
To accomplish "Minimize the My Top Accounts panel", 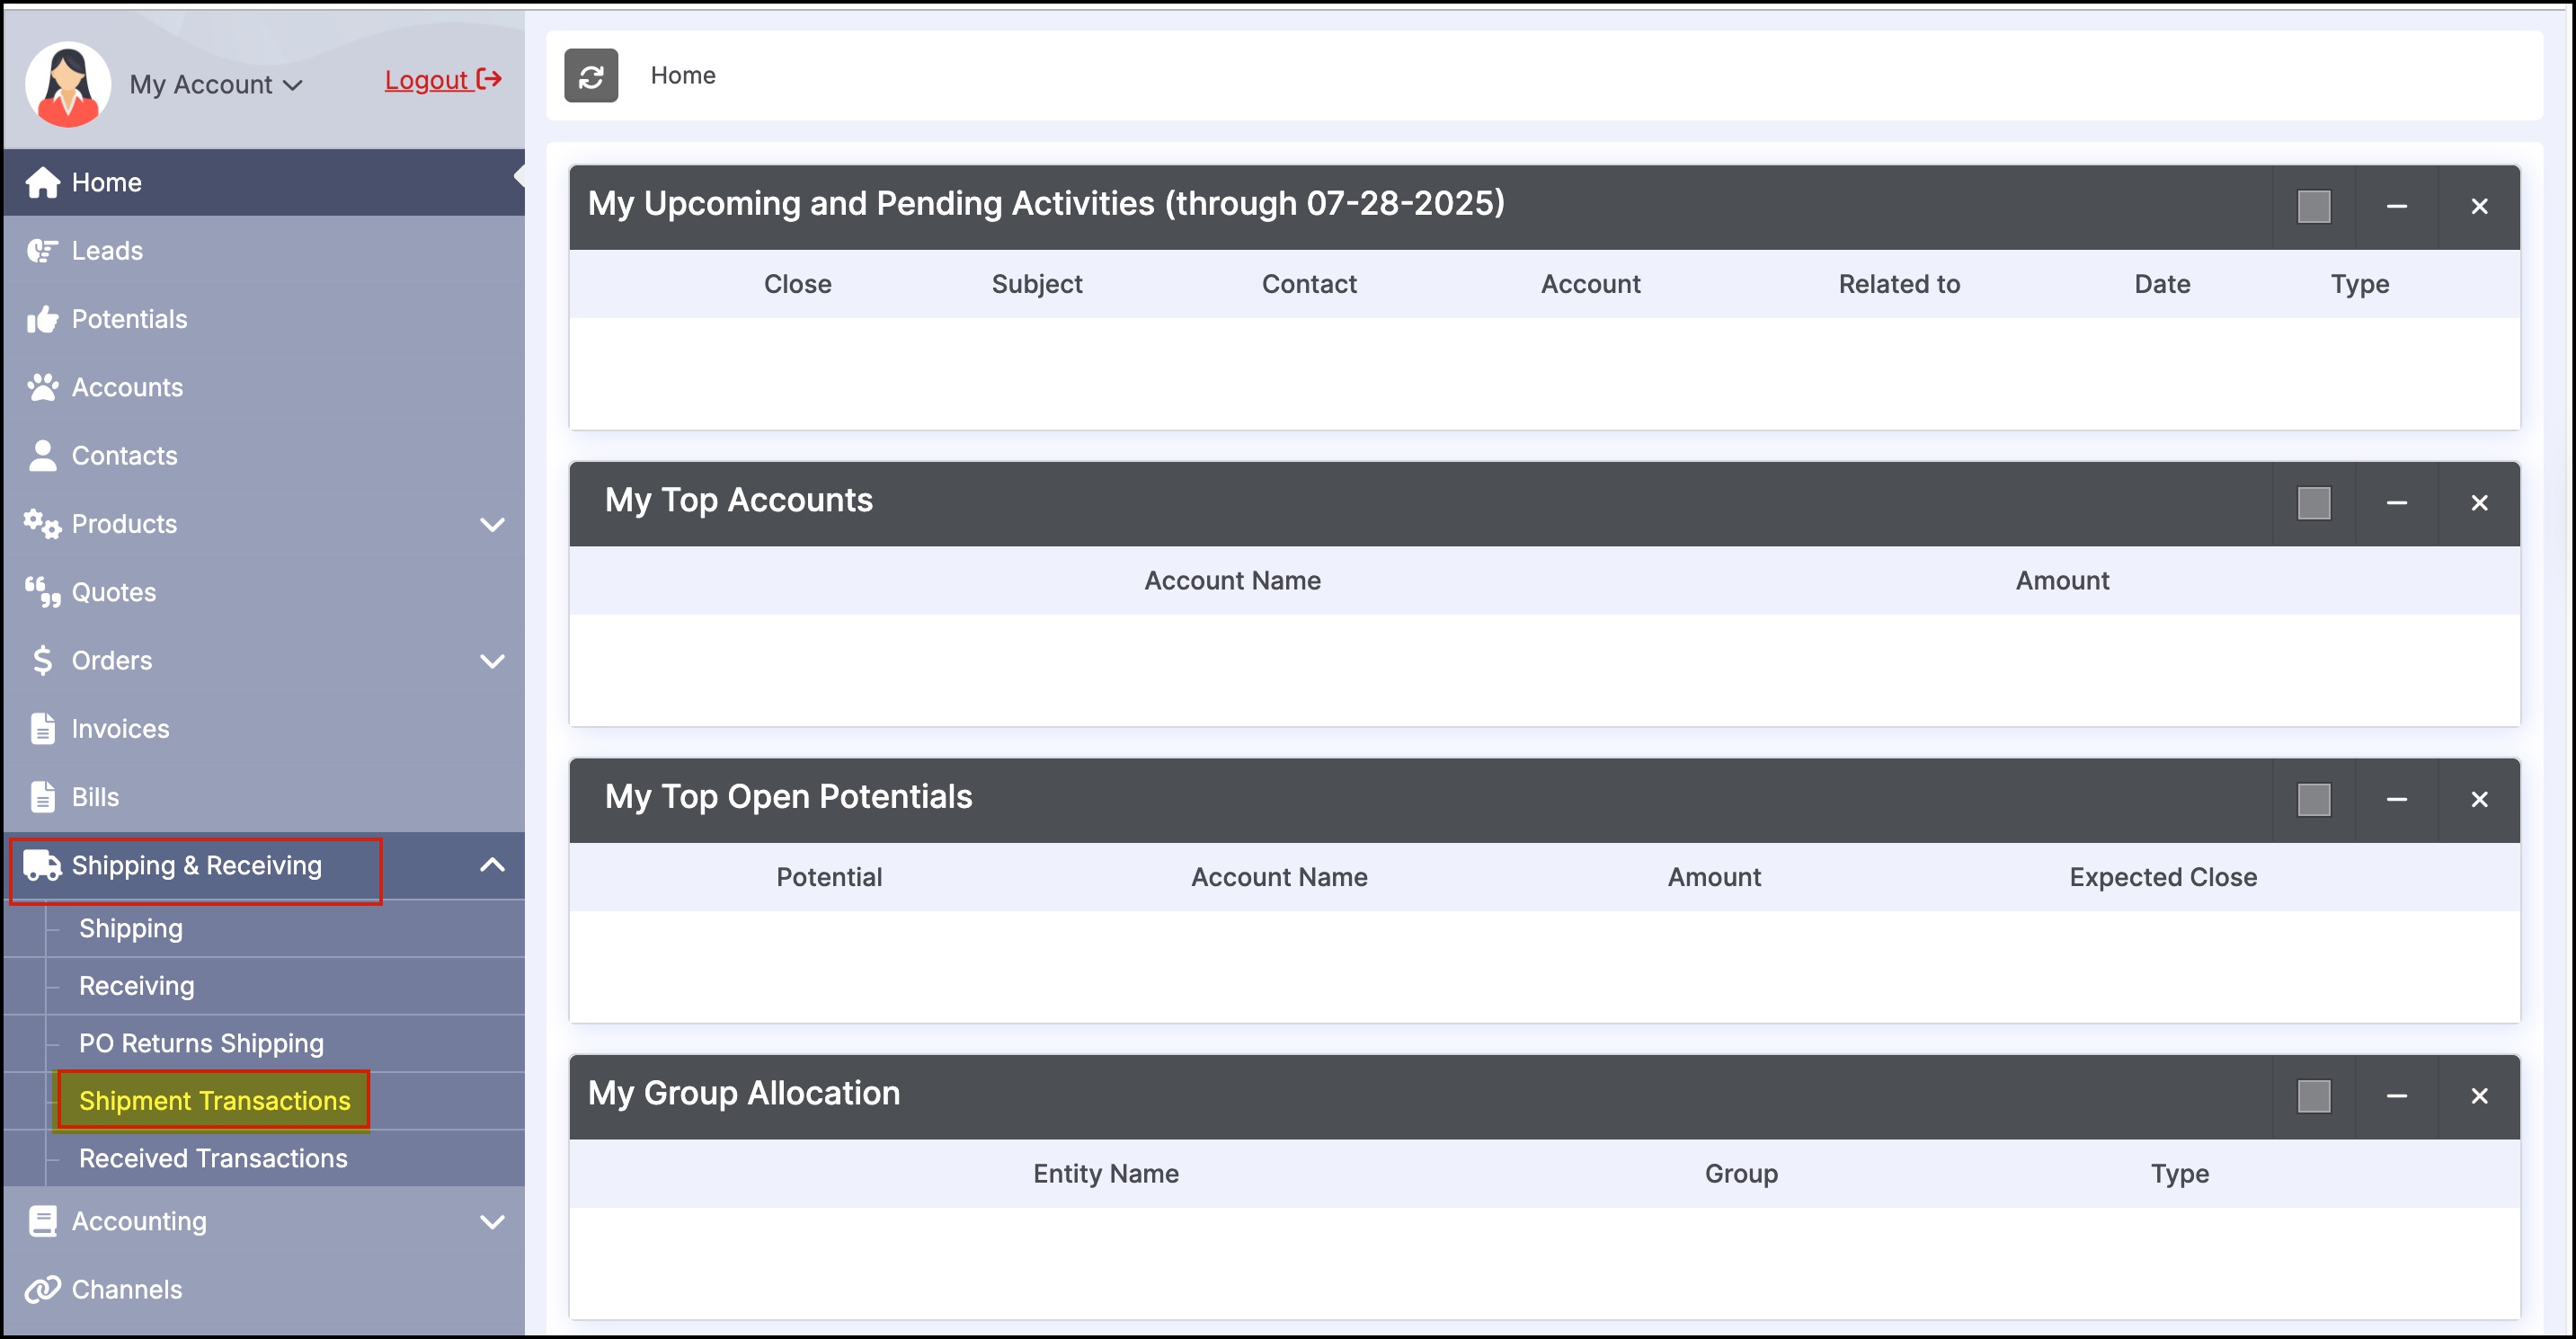I will tap(2397, 503).
